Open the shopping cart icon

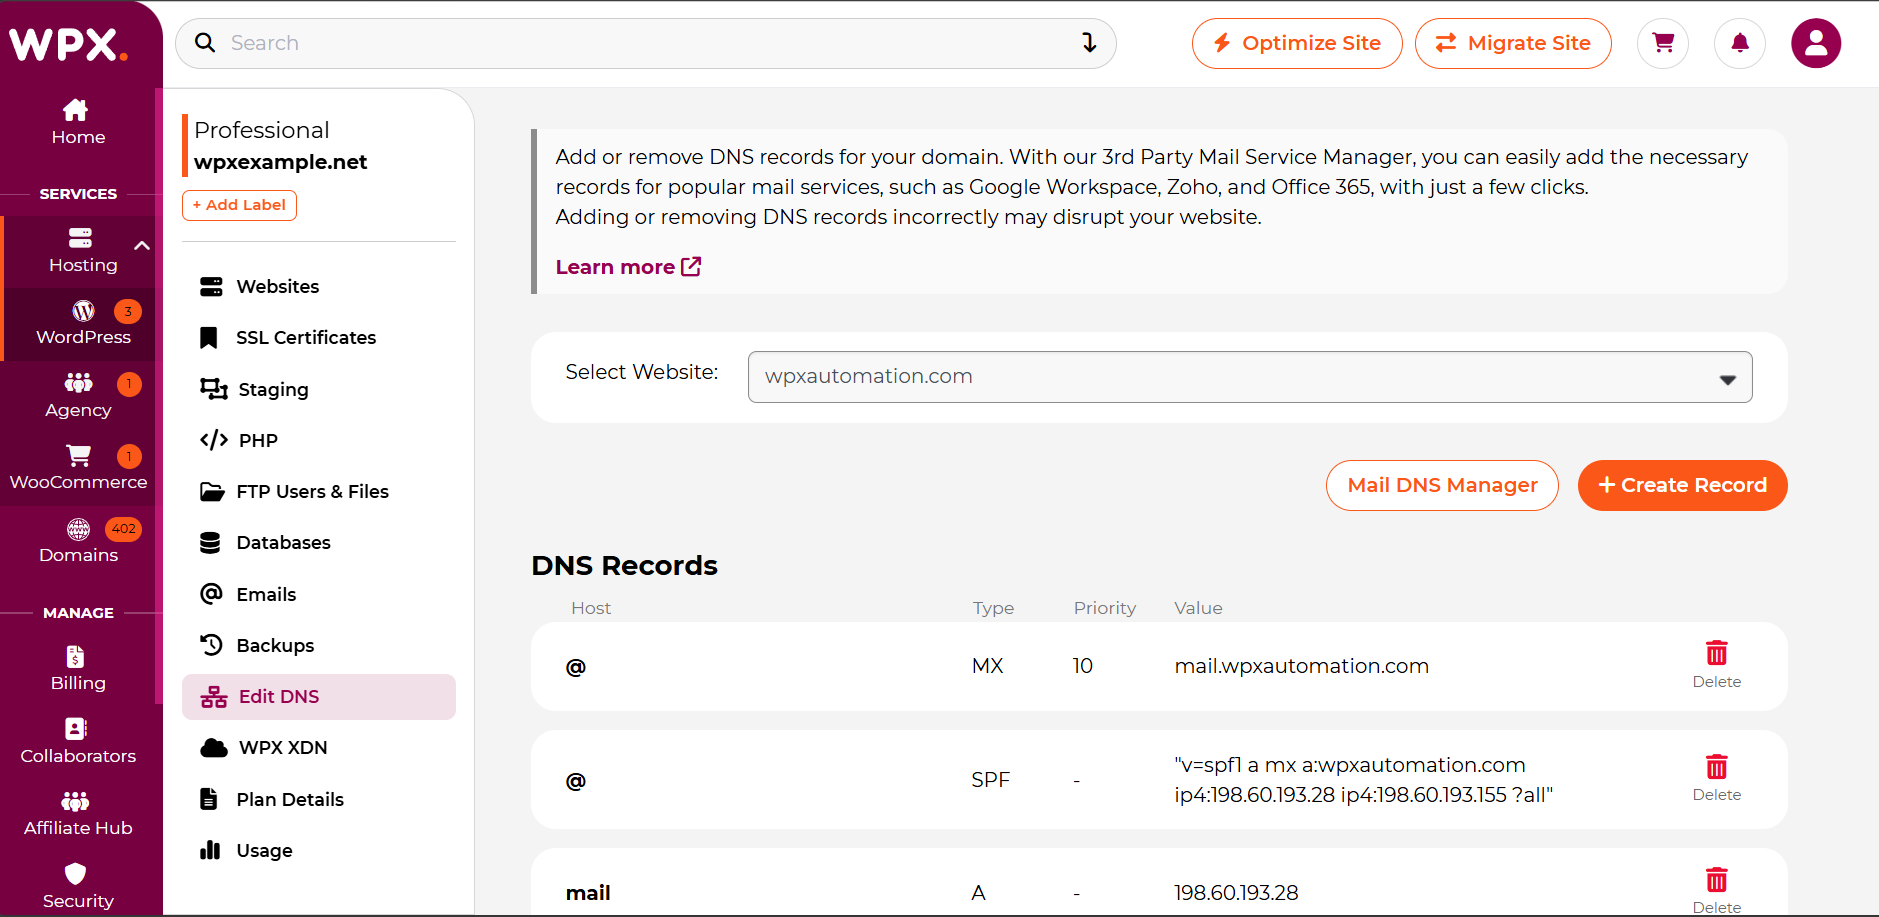[x=1663, y=43]
